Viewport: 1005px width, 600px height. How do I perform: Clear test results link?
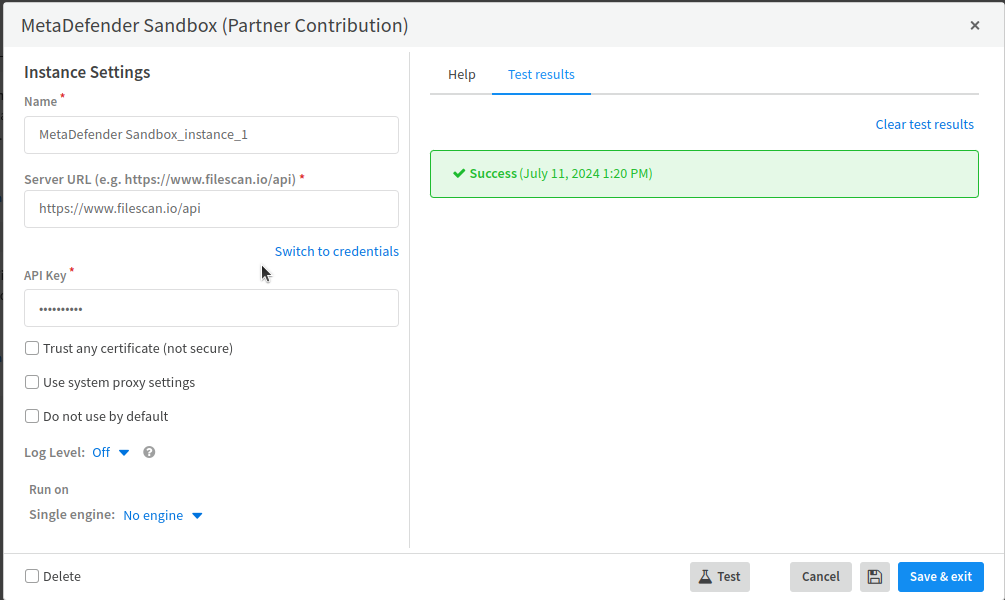click(924, 124)
